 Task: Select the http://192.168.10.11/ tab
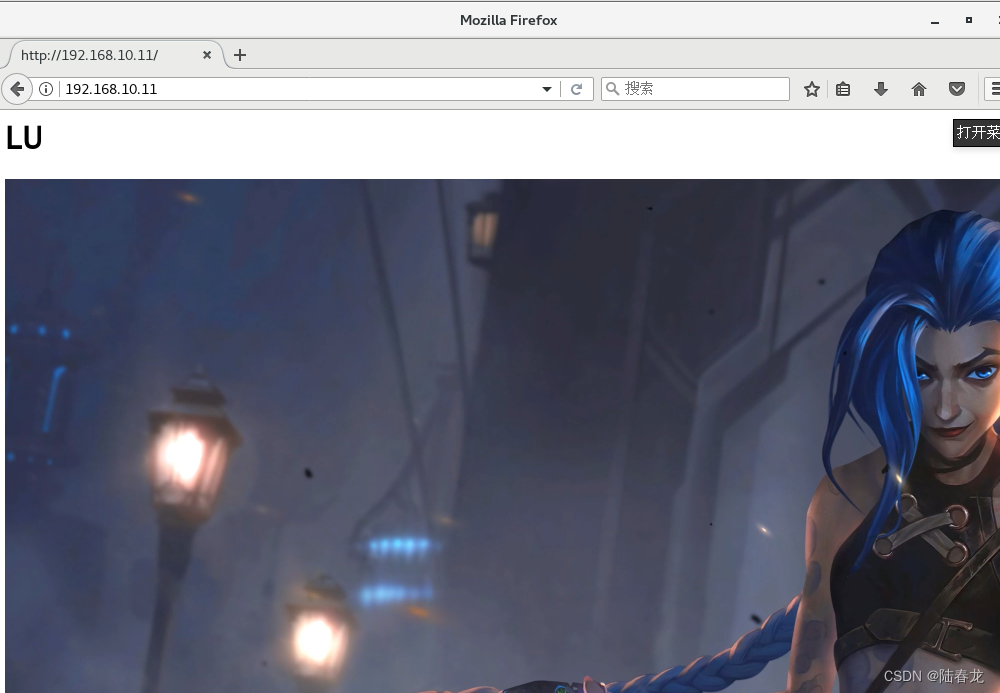tap(114, 55)
